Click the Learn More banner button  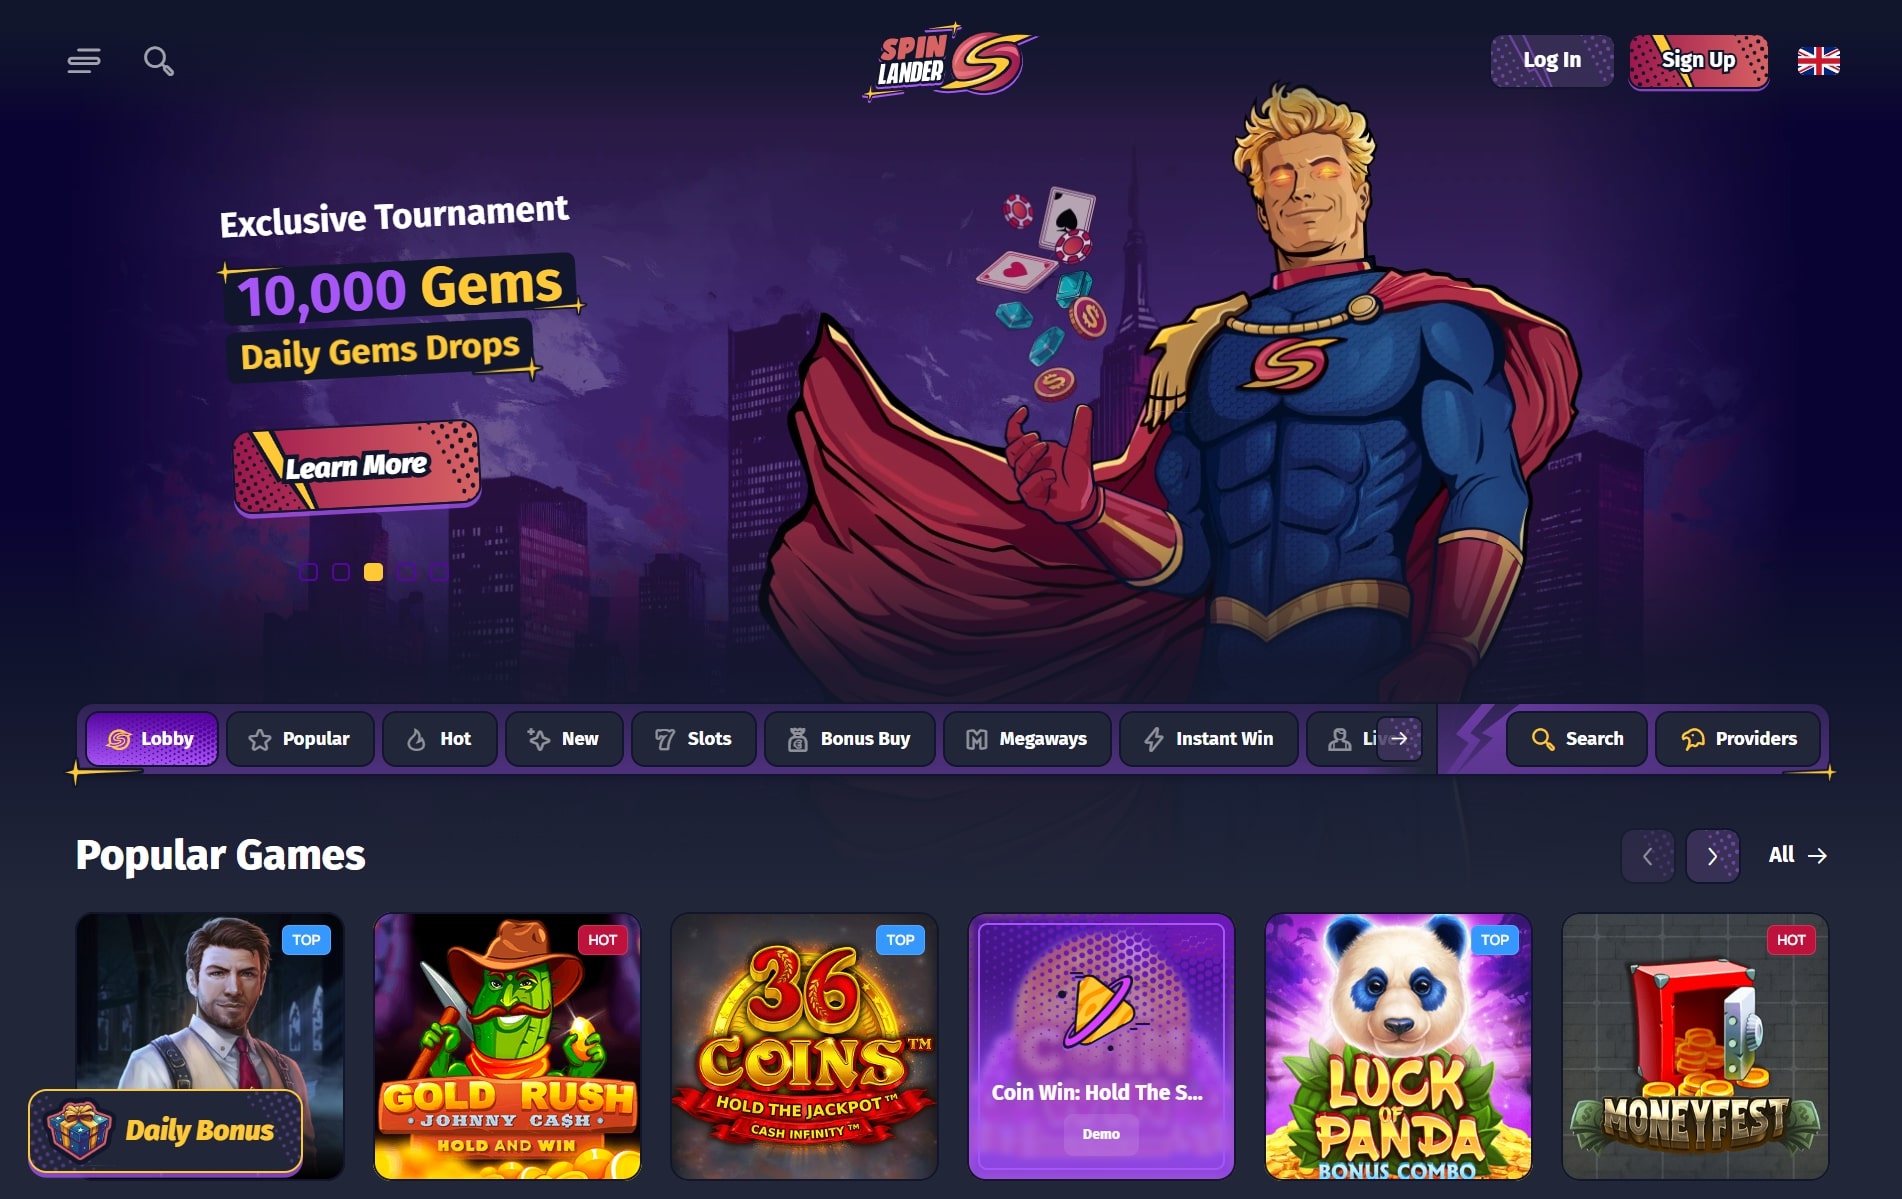(357, 467)
